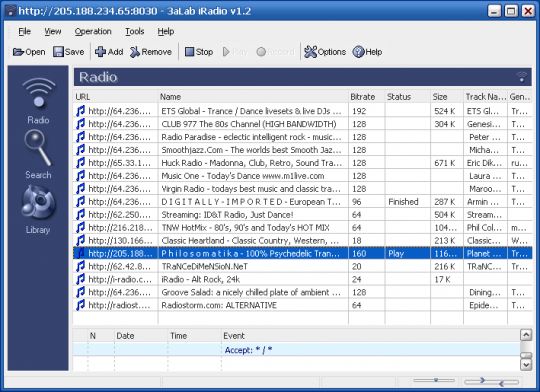Viewport: 540px width, 392px height.
Task: Sort by the Status column header
Action: click(x=407, y=97)
